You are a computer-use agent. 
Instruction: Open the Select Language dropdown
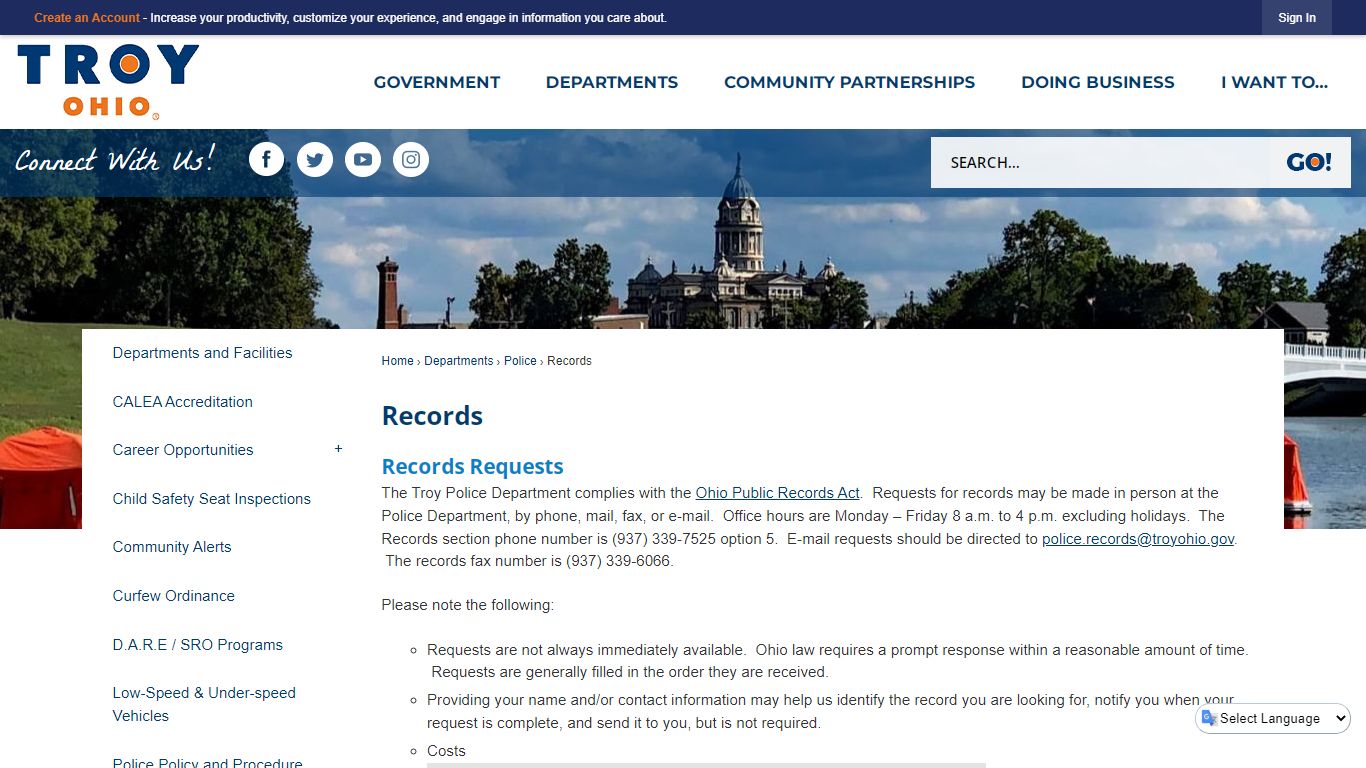1273,718
